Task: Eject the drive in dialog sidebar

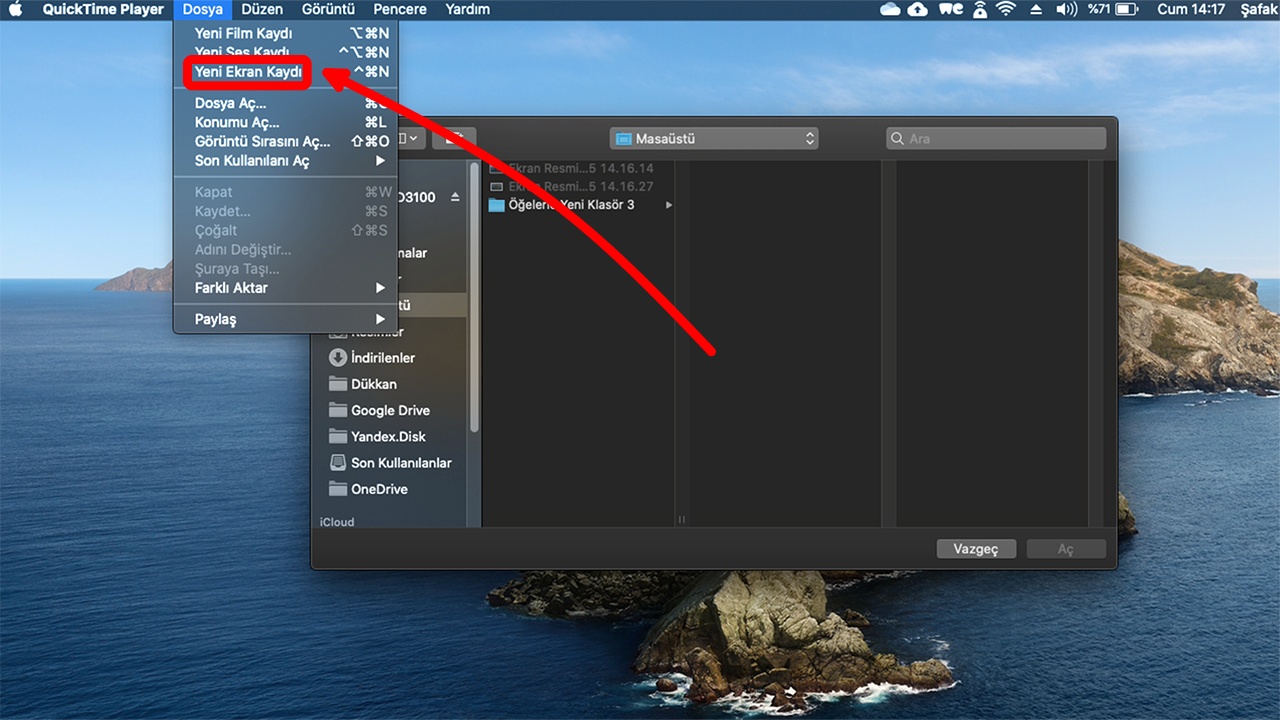Action: [456, 197]
